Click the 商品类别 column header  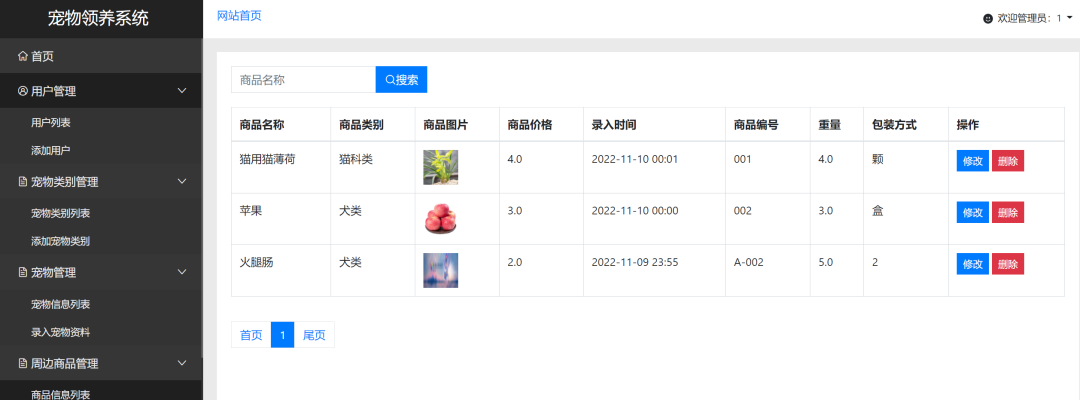(362, 125)
